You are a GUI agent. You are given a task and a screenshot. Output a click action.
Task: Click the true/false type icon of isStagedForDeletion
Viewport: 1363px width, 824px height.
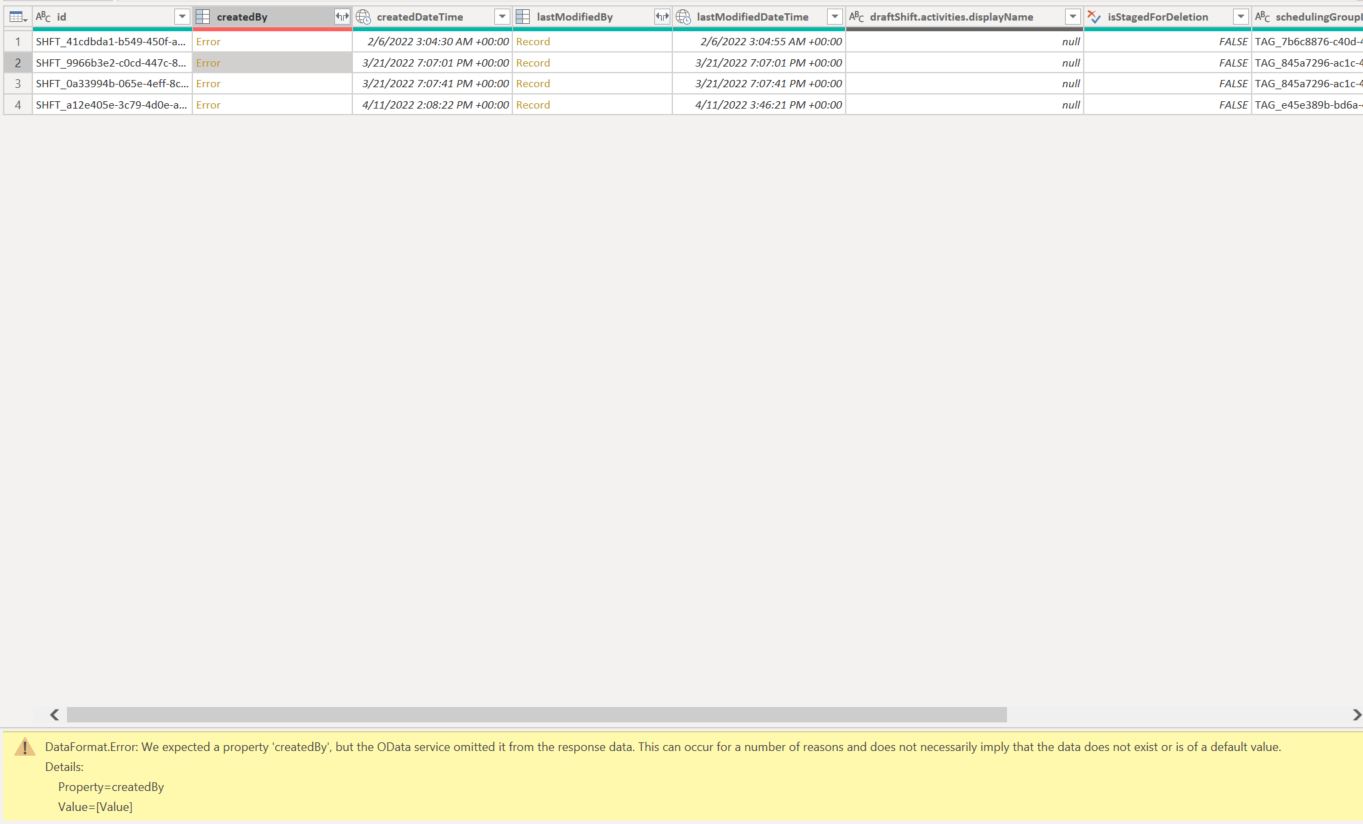click(1094, 17)
